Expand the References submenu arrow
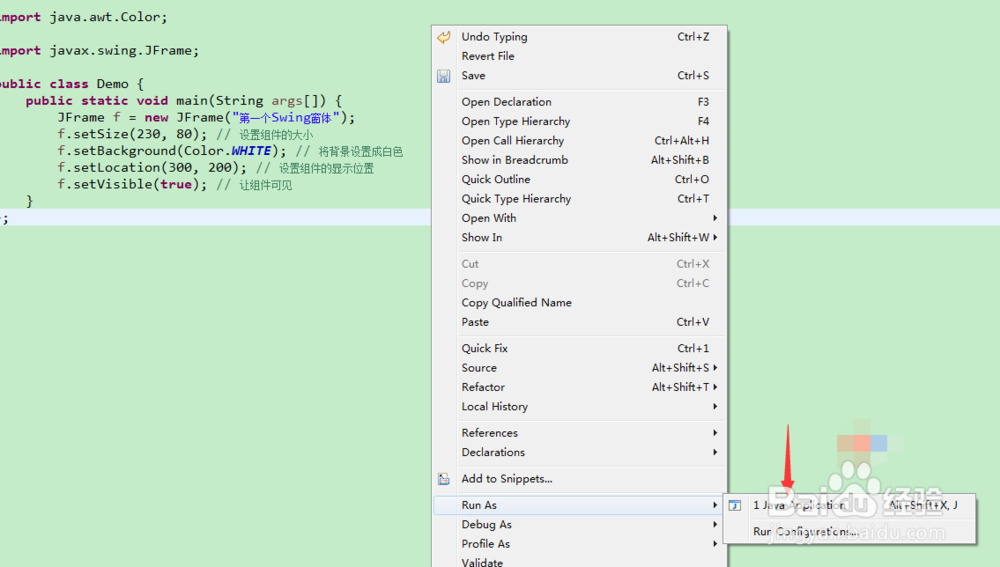The image size is (1000, 567). (x=715, y=433)
